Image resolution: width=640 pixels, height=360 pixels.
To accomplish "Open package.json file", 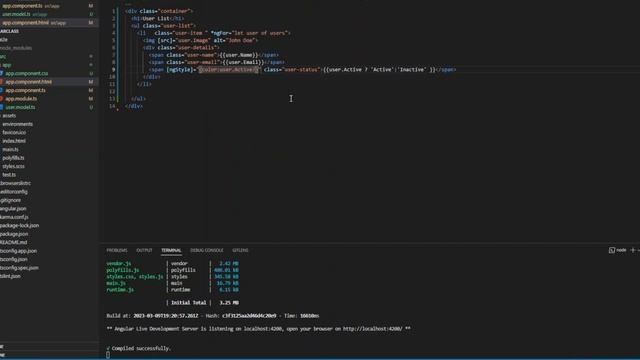I will click(x=14, y=234).
